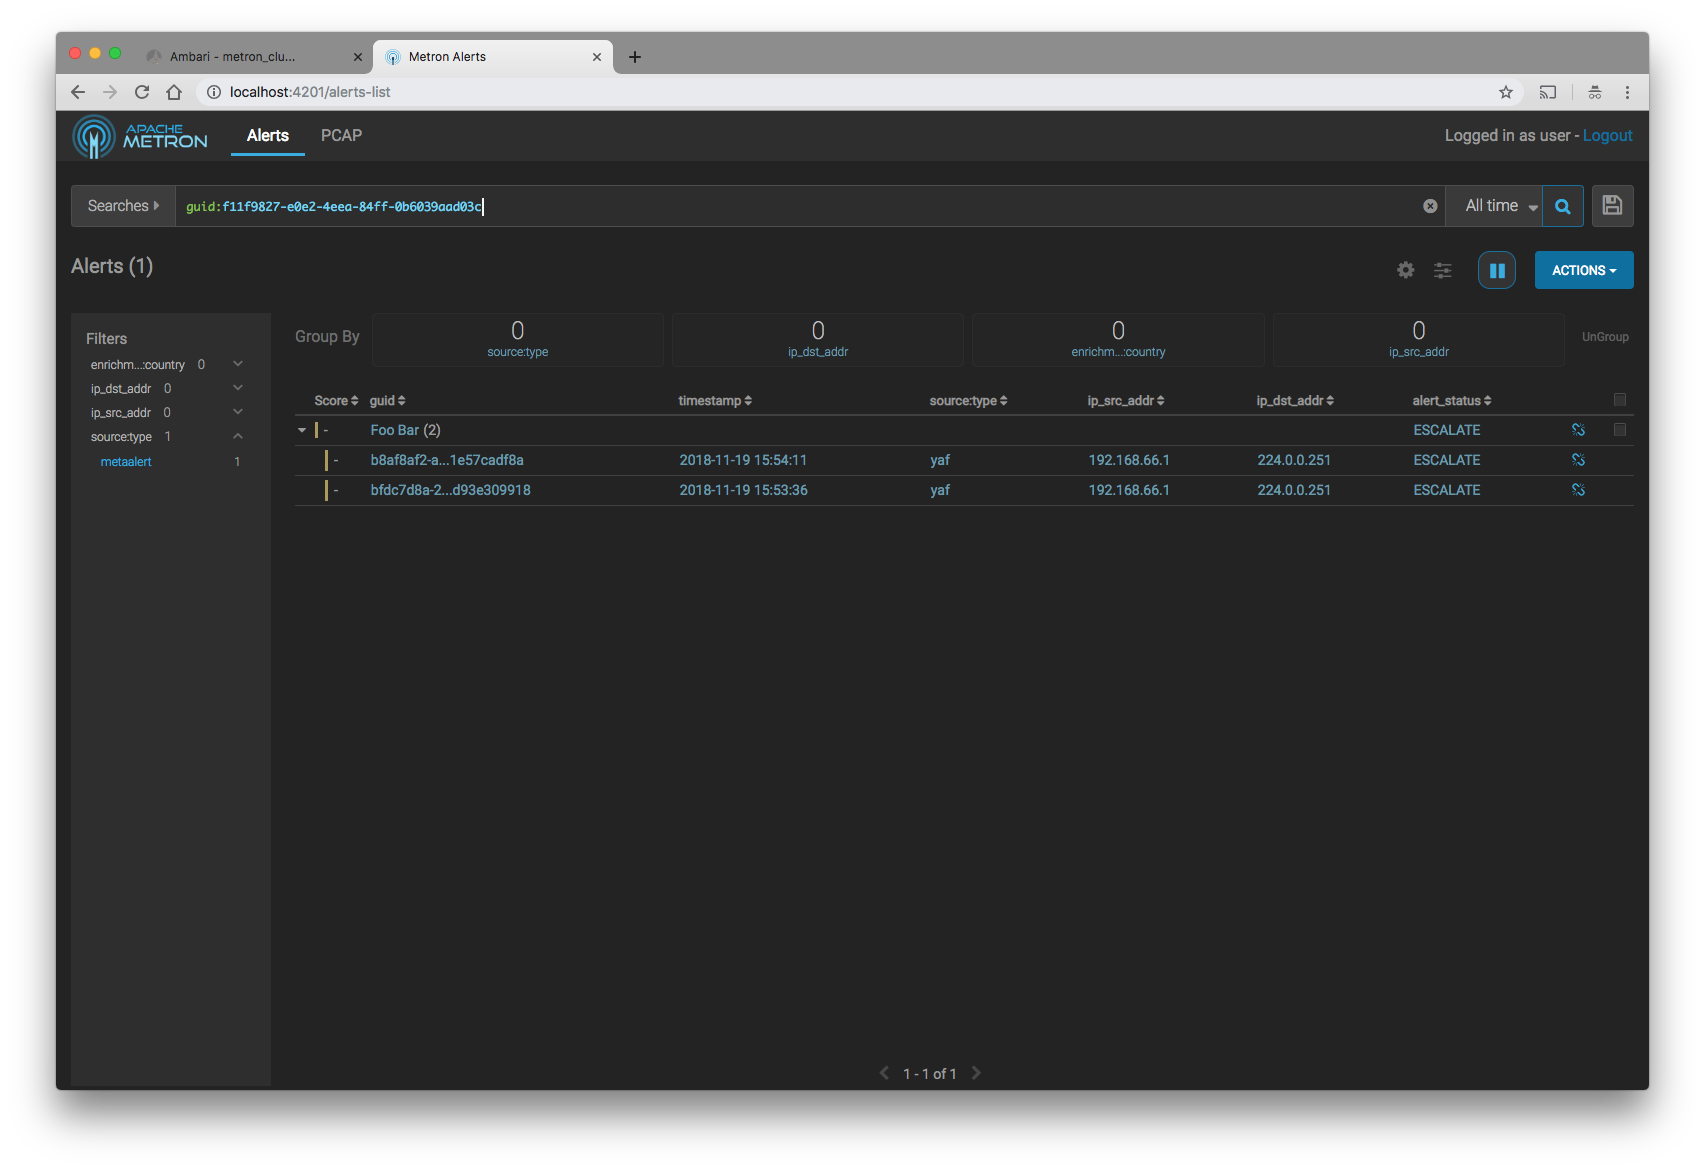This screenshot has width=1705, height=1170.
Task: Go back with the browser back arrow
Action: pyautogui.click(x=78, y=92)
